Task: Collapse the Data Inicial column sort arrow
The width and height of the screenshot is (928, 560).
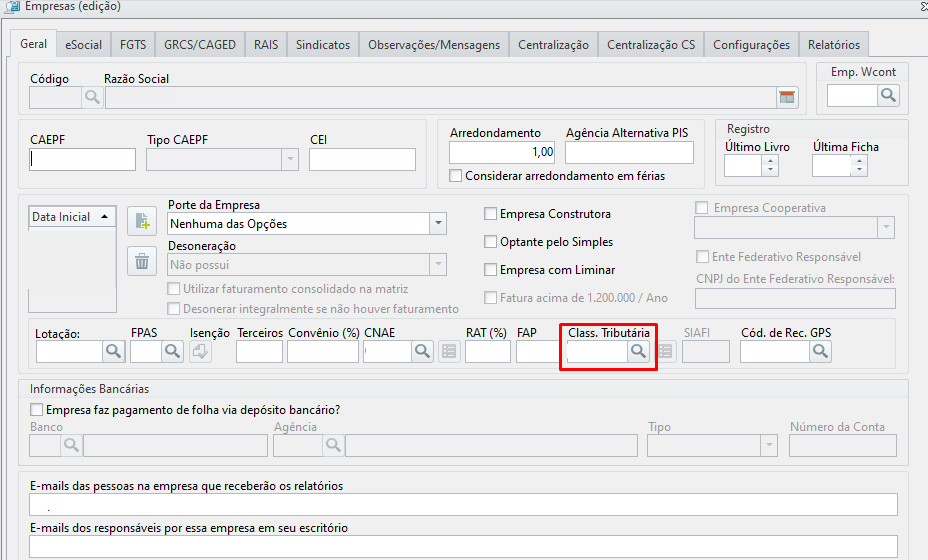Action: [105, 217]
